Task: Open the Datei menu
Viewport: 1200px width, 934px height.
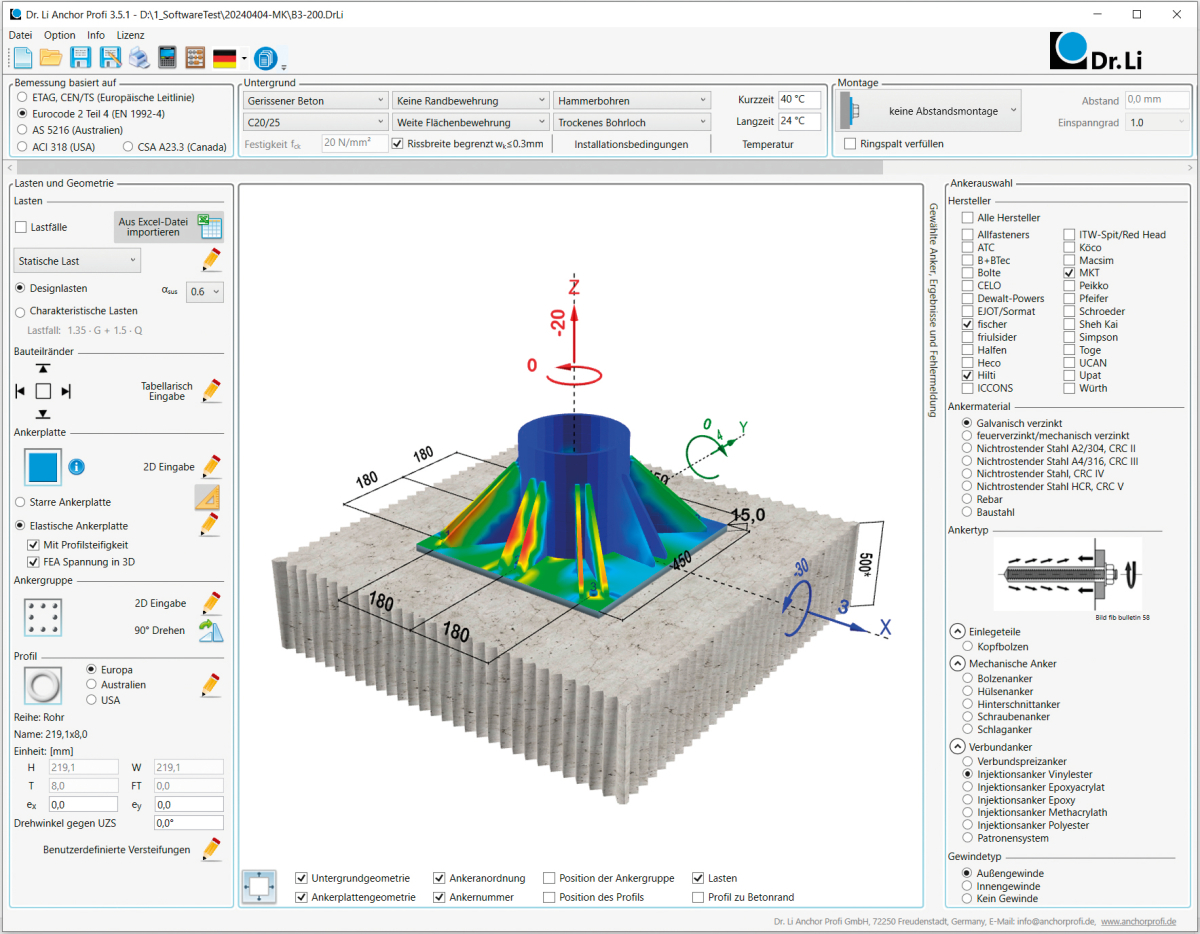Action: 20,35
